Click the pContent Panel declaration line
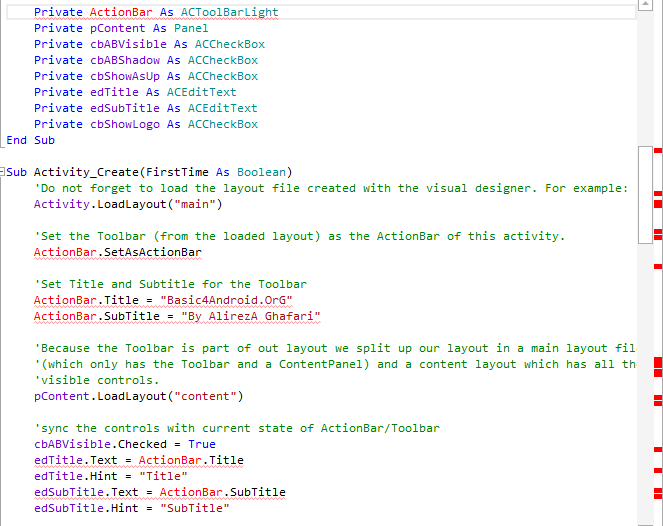 pos(120,28)
